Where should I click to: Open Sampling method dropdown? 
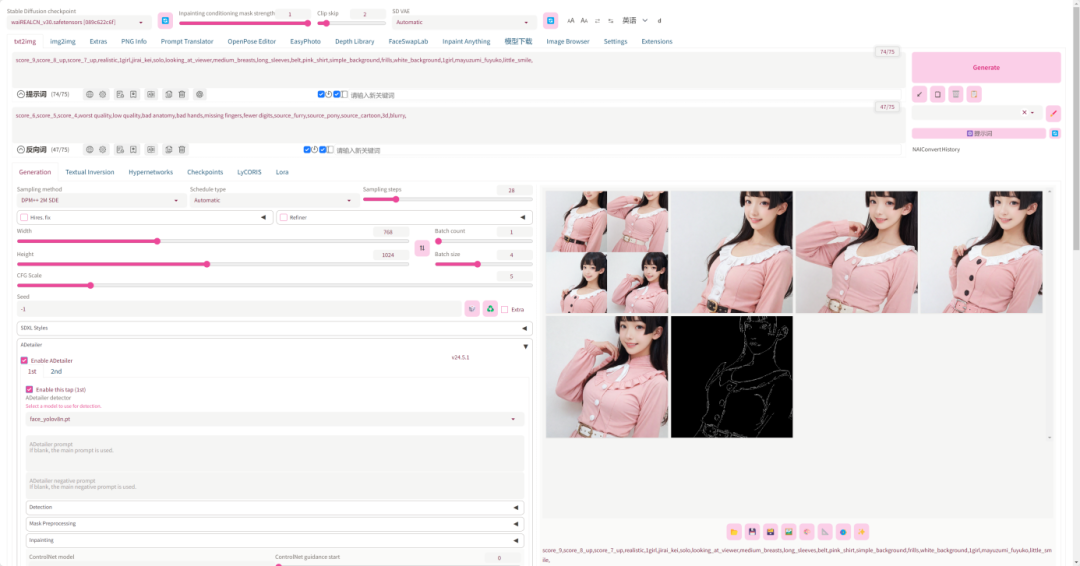pos(100,200)
